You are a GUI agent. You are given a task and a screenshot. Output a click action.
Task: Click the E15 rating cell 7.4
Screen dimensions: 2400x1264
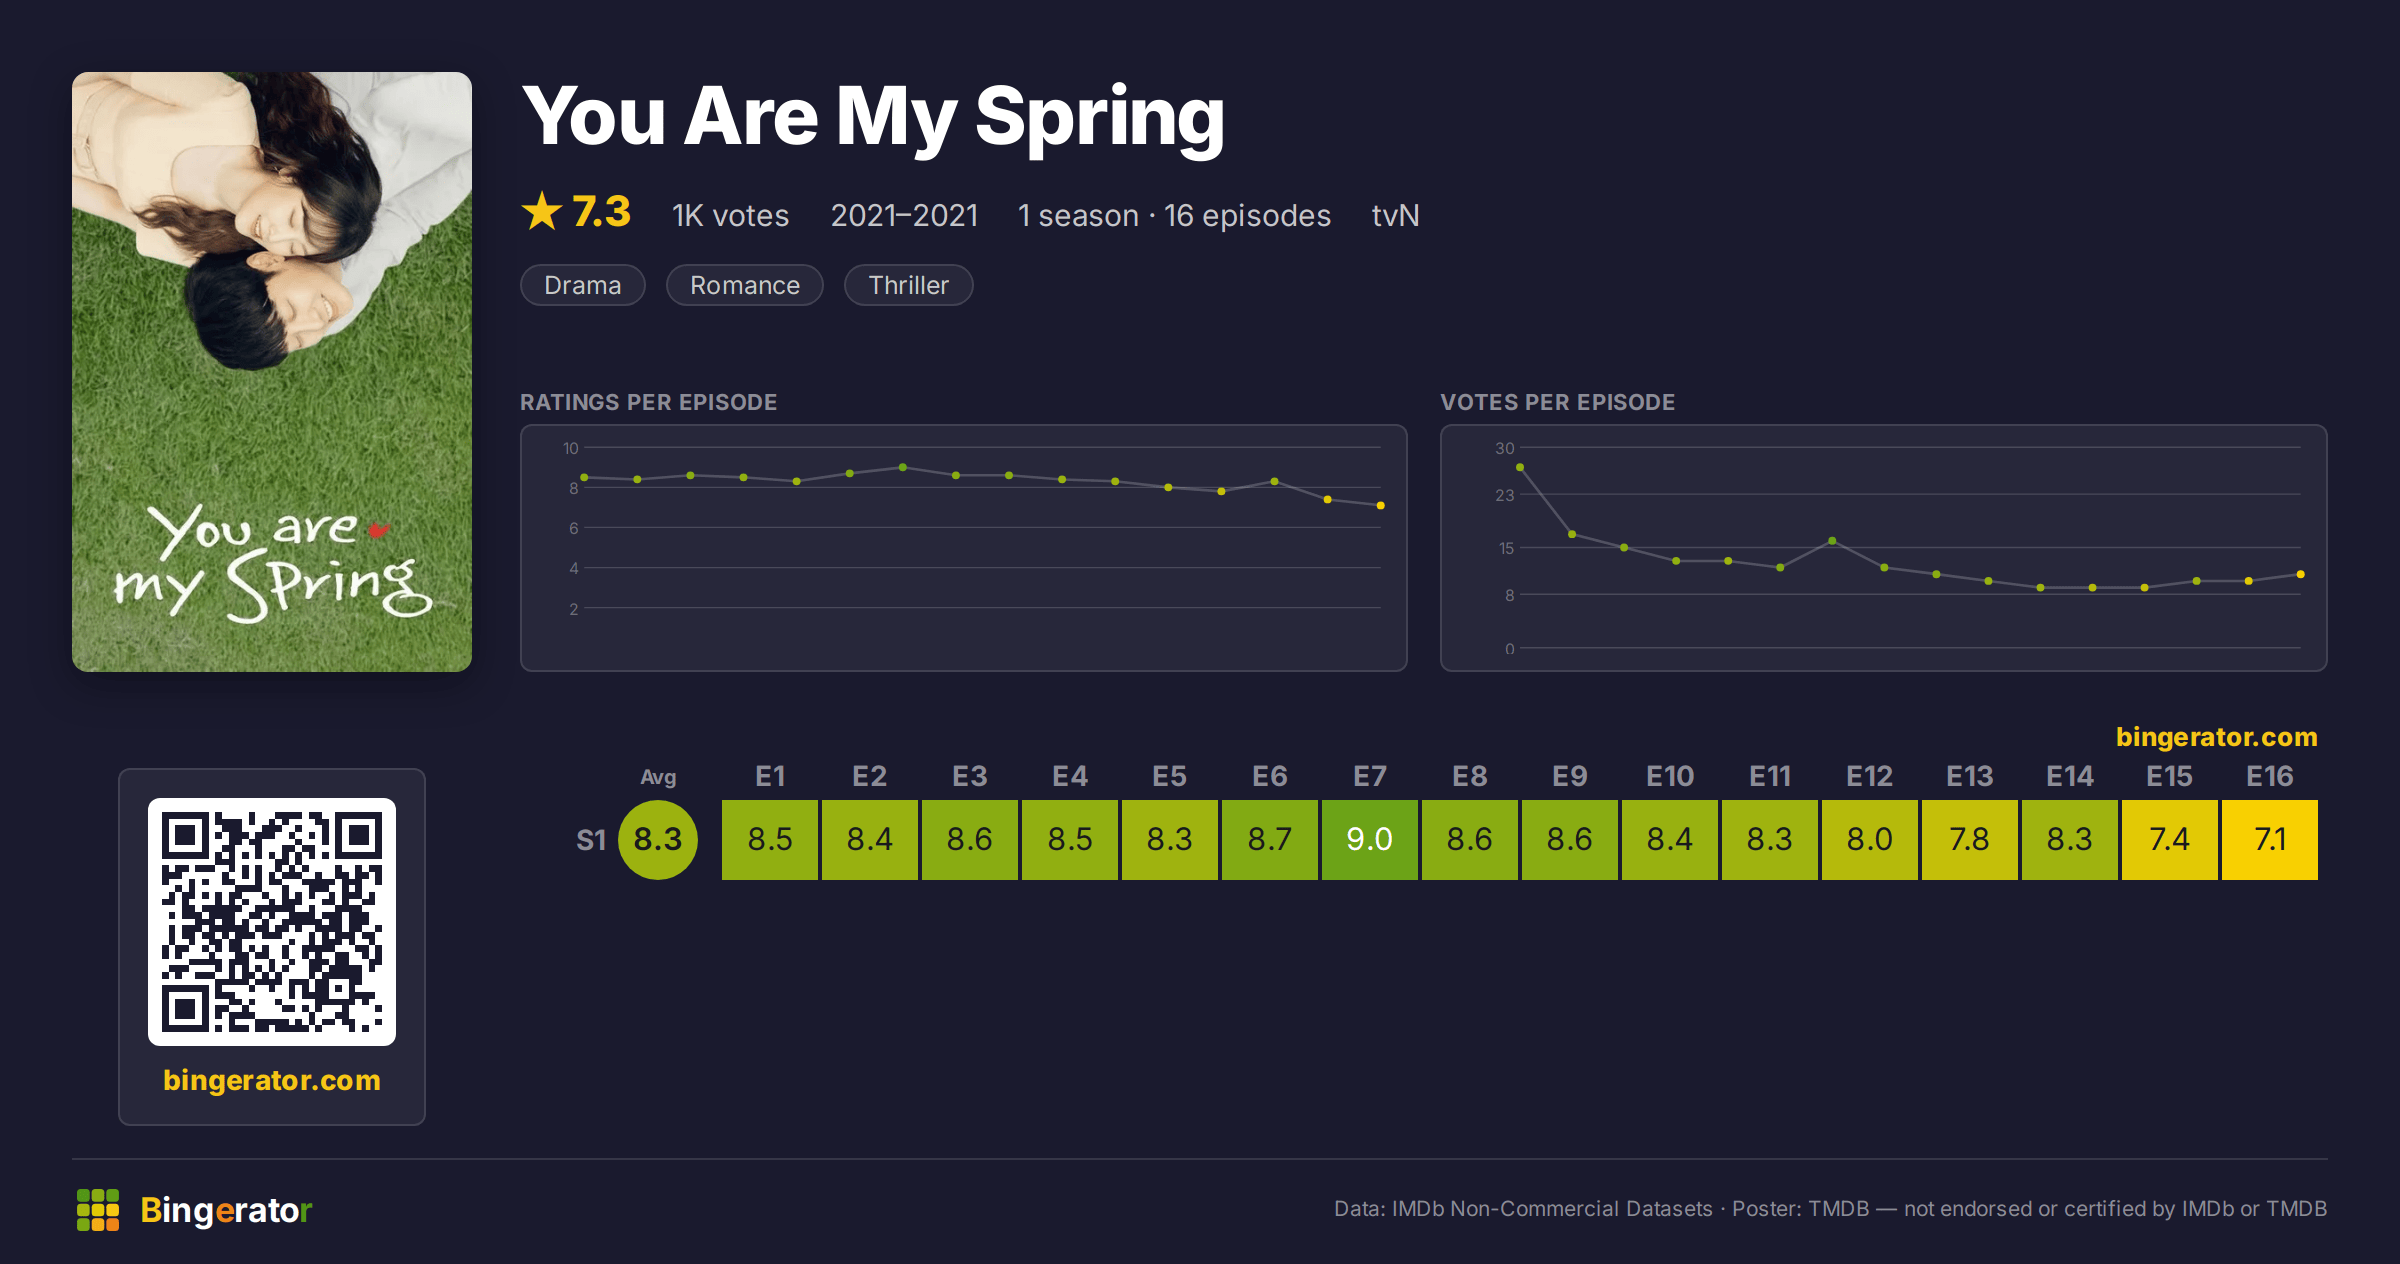tap(2170, 840)
